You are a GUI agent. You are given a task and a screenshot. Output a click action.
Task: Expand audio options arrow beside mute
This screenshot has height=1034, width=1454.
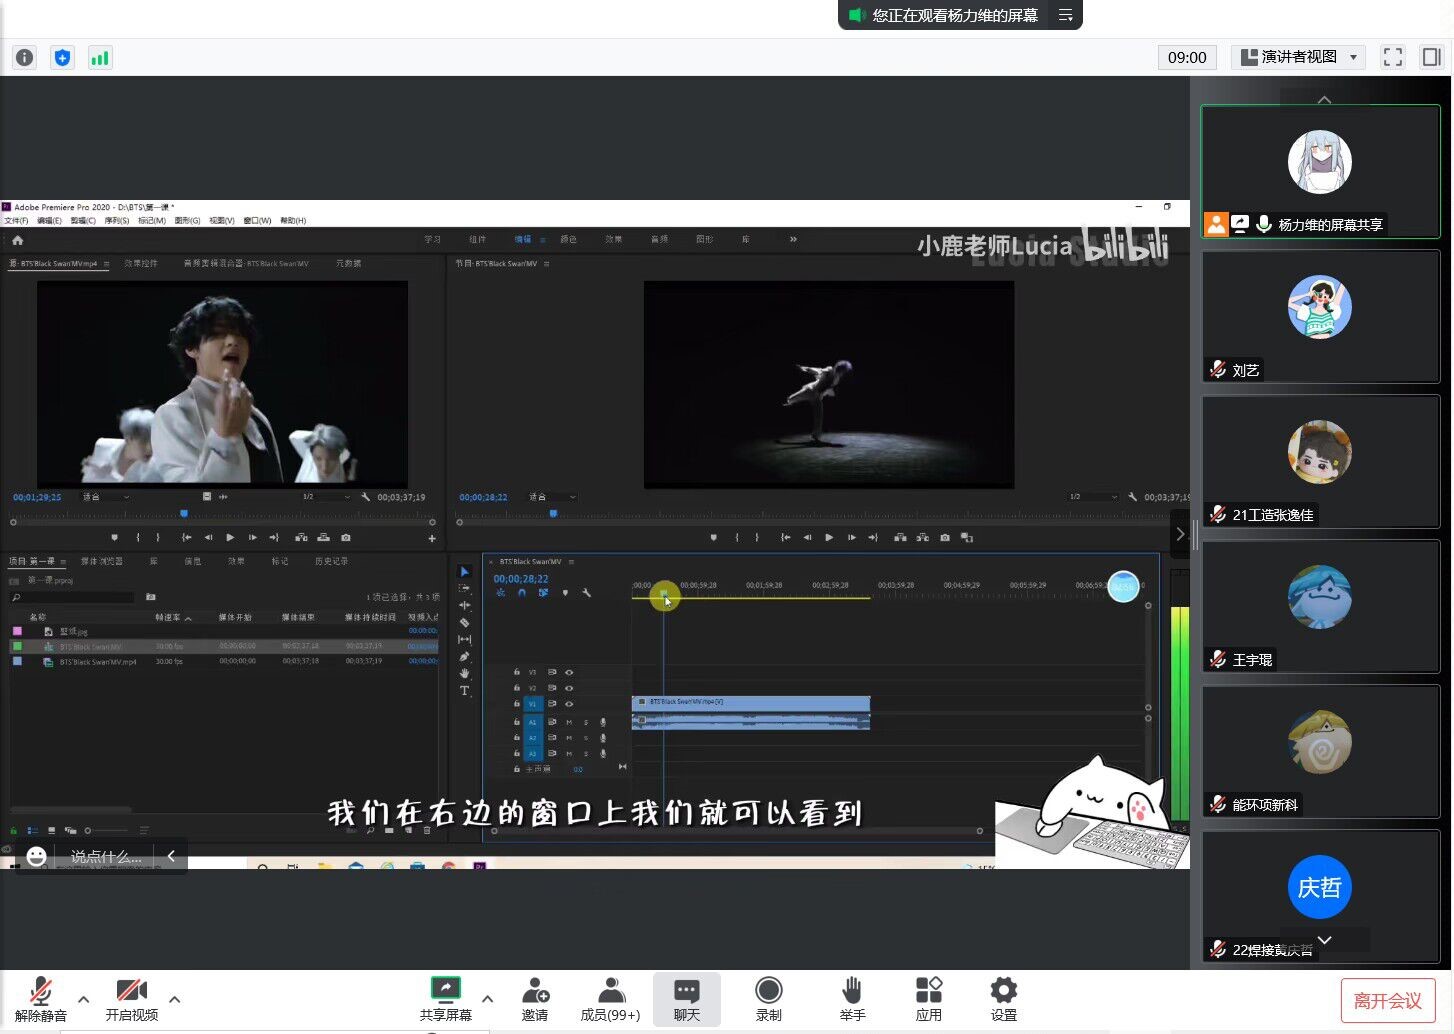click(84, 998)
